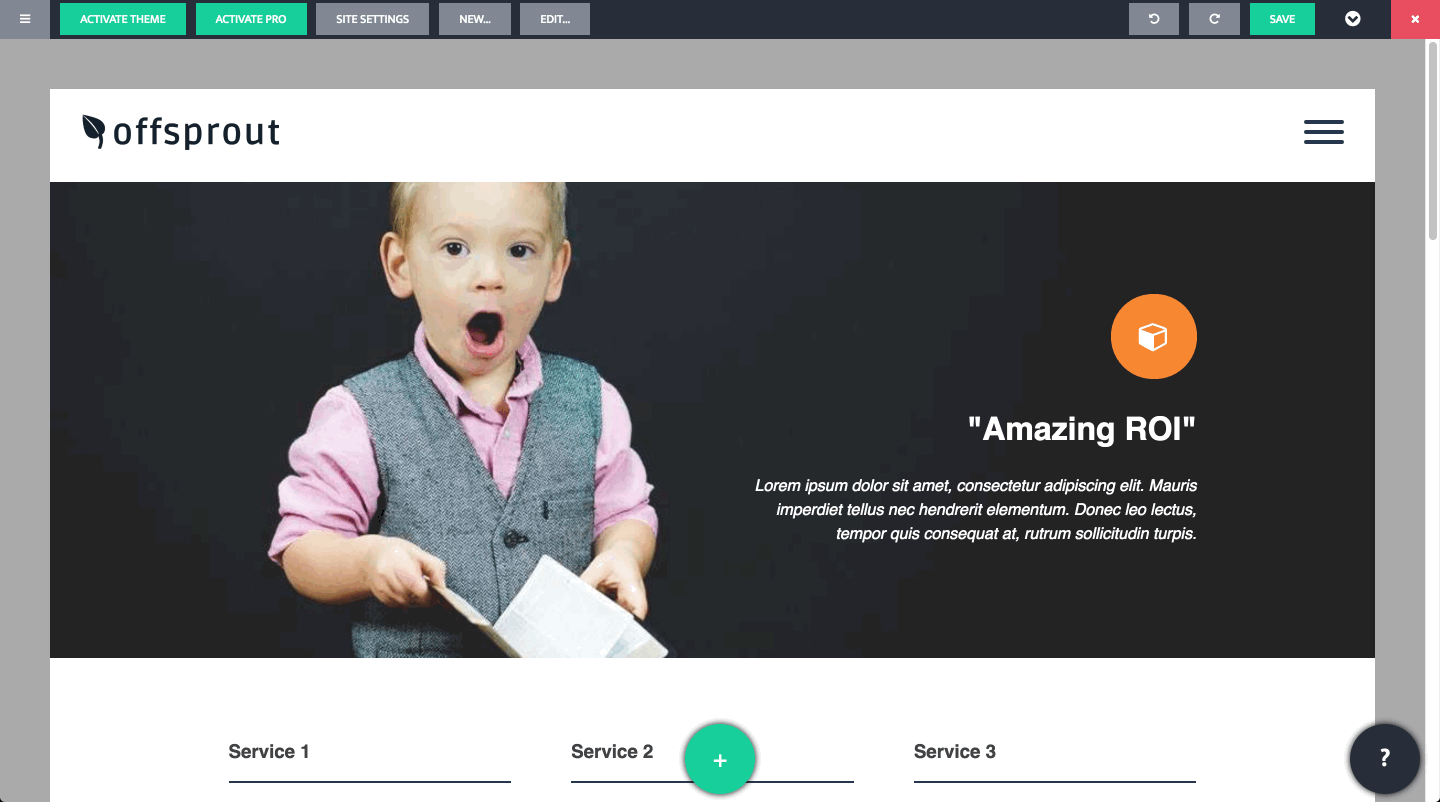Open the Edit... dropdown menu
The image size is (1440, 802).
click(555, 19)
